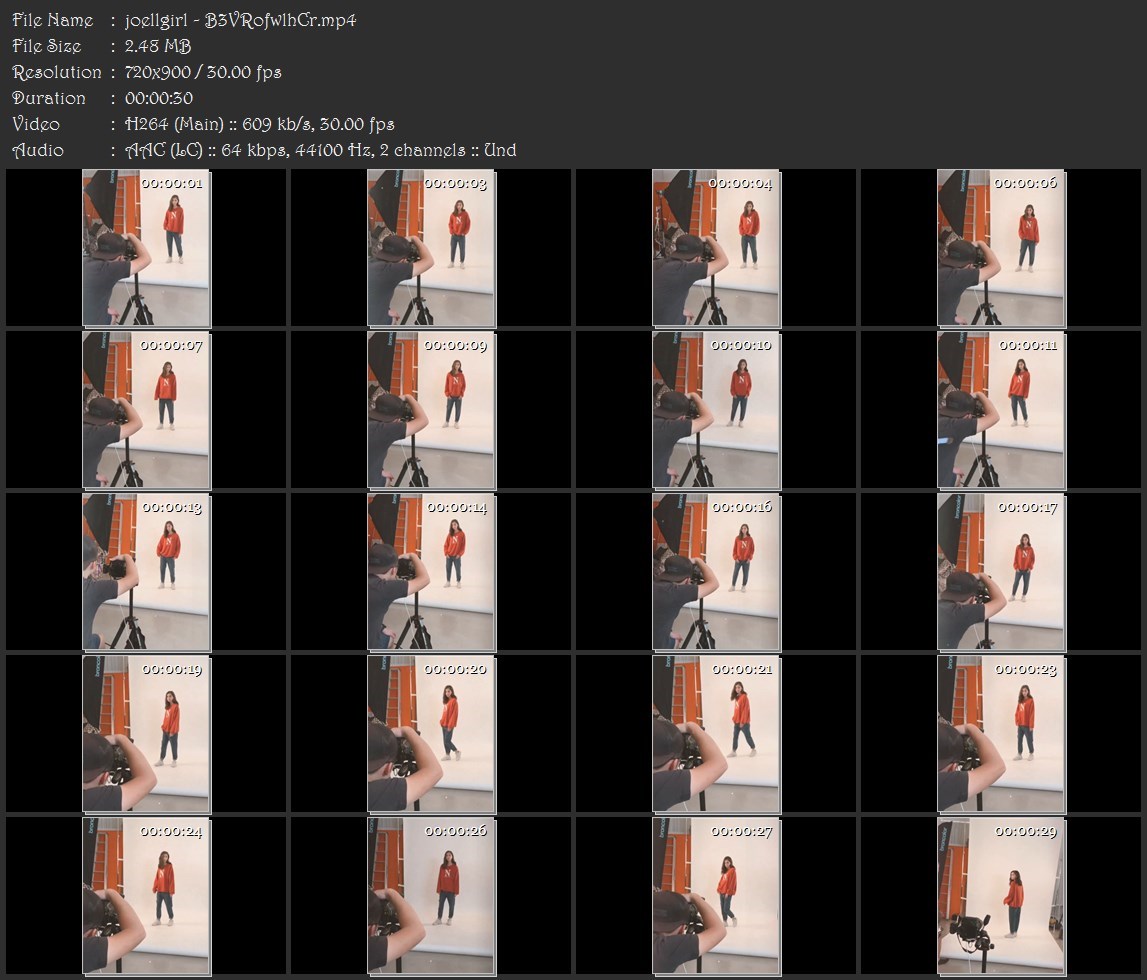The image size is (1147, 980).
Task: Click the 'Duration' label
Action: (x=49, y=98)
